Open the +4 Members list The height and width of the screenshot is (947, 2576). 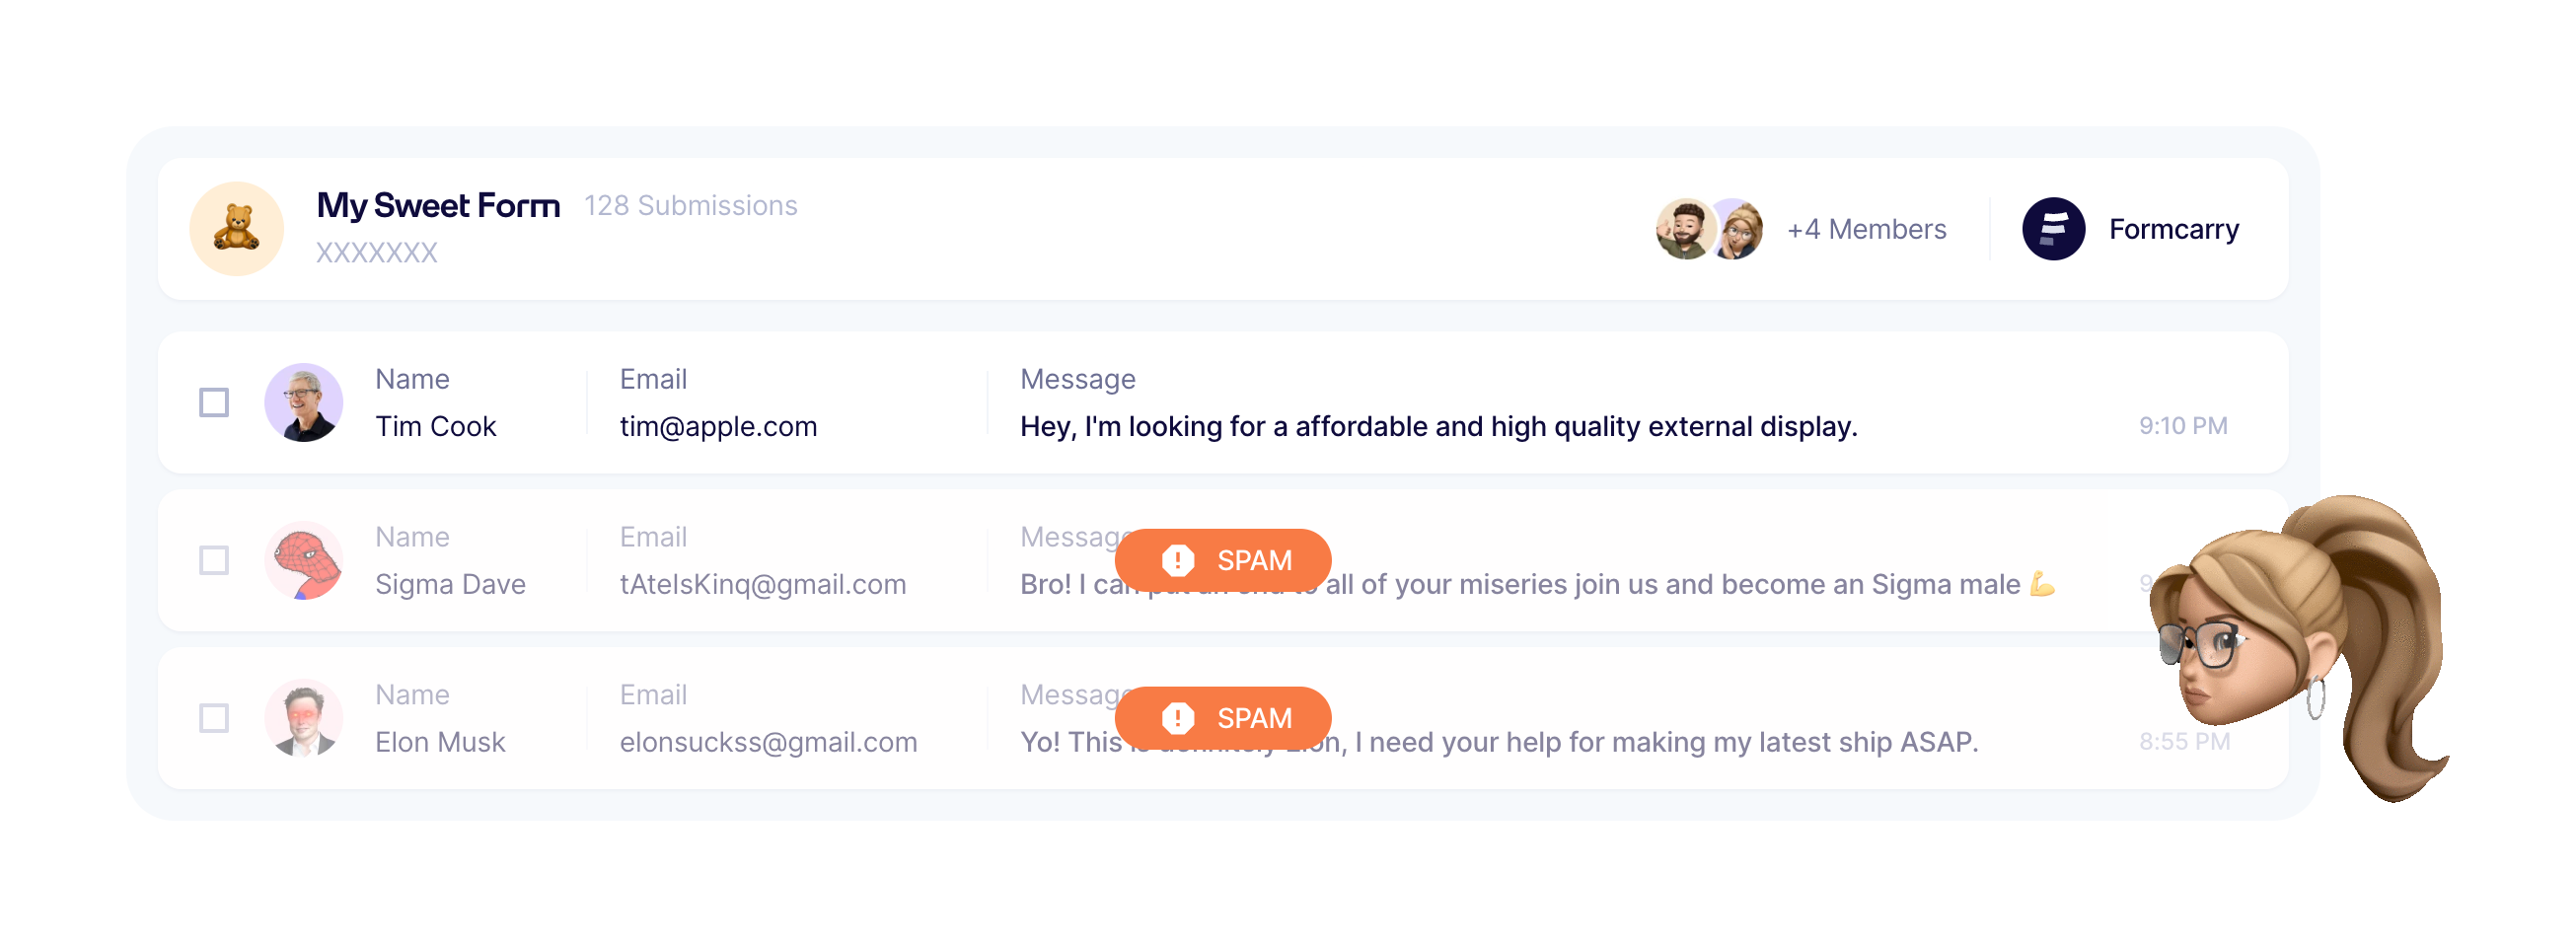1866,229
